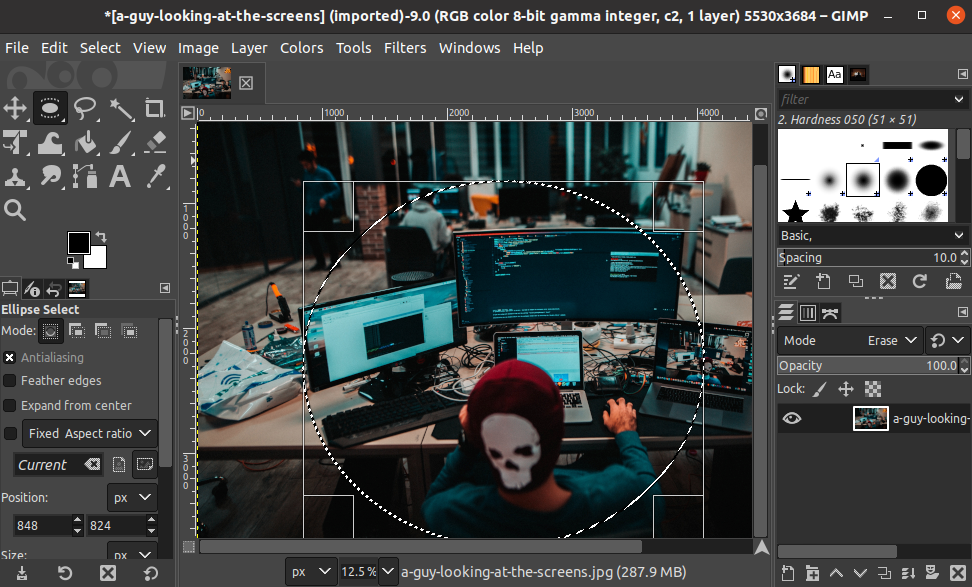Click the black foreground color swatch
The image size is (972, 587).
coord(78,242)
